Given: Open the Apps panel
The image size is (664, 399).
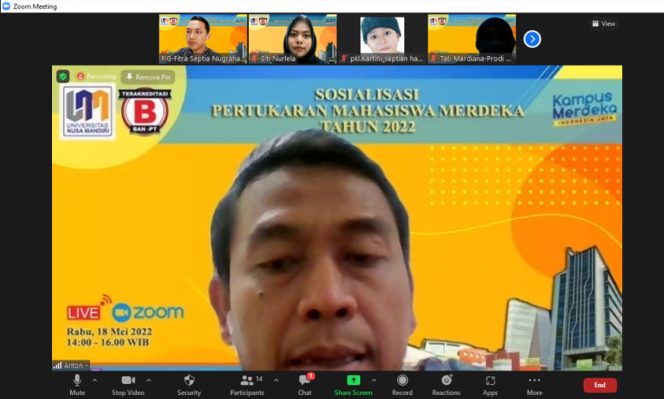Looking at the screenshot, I should click(x=490, y=385).
